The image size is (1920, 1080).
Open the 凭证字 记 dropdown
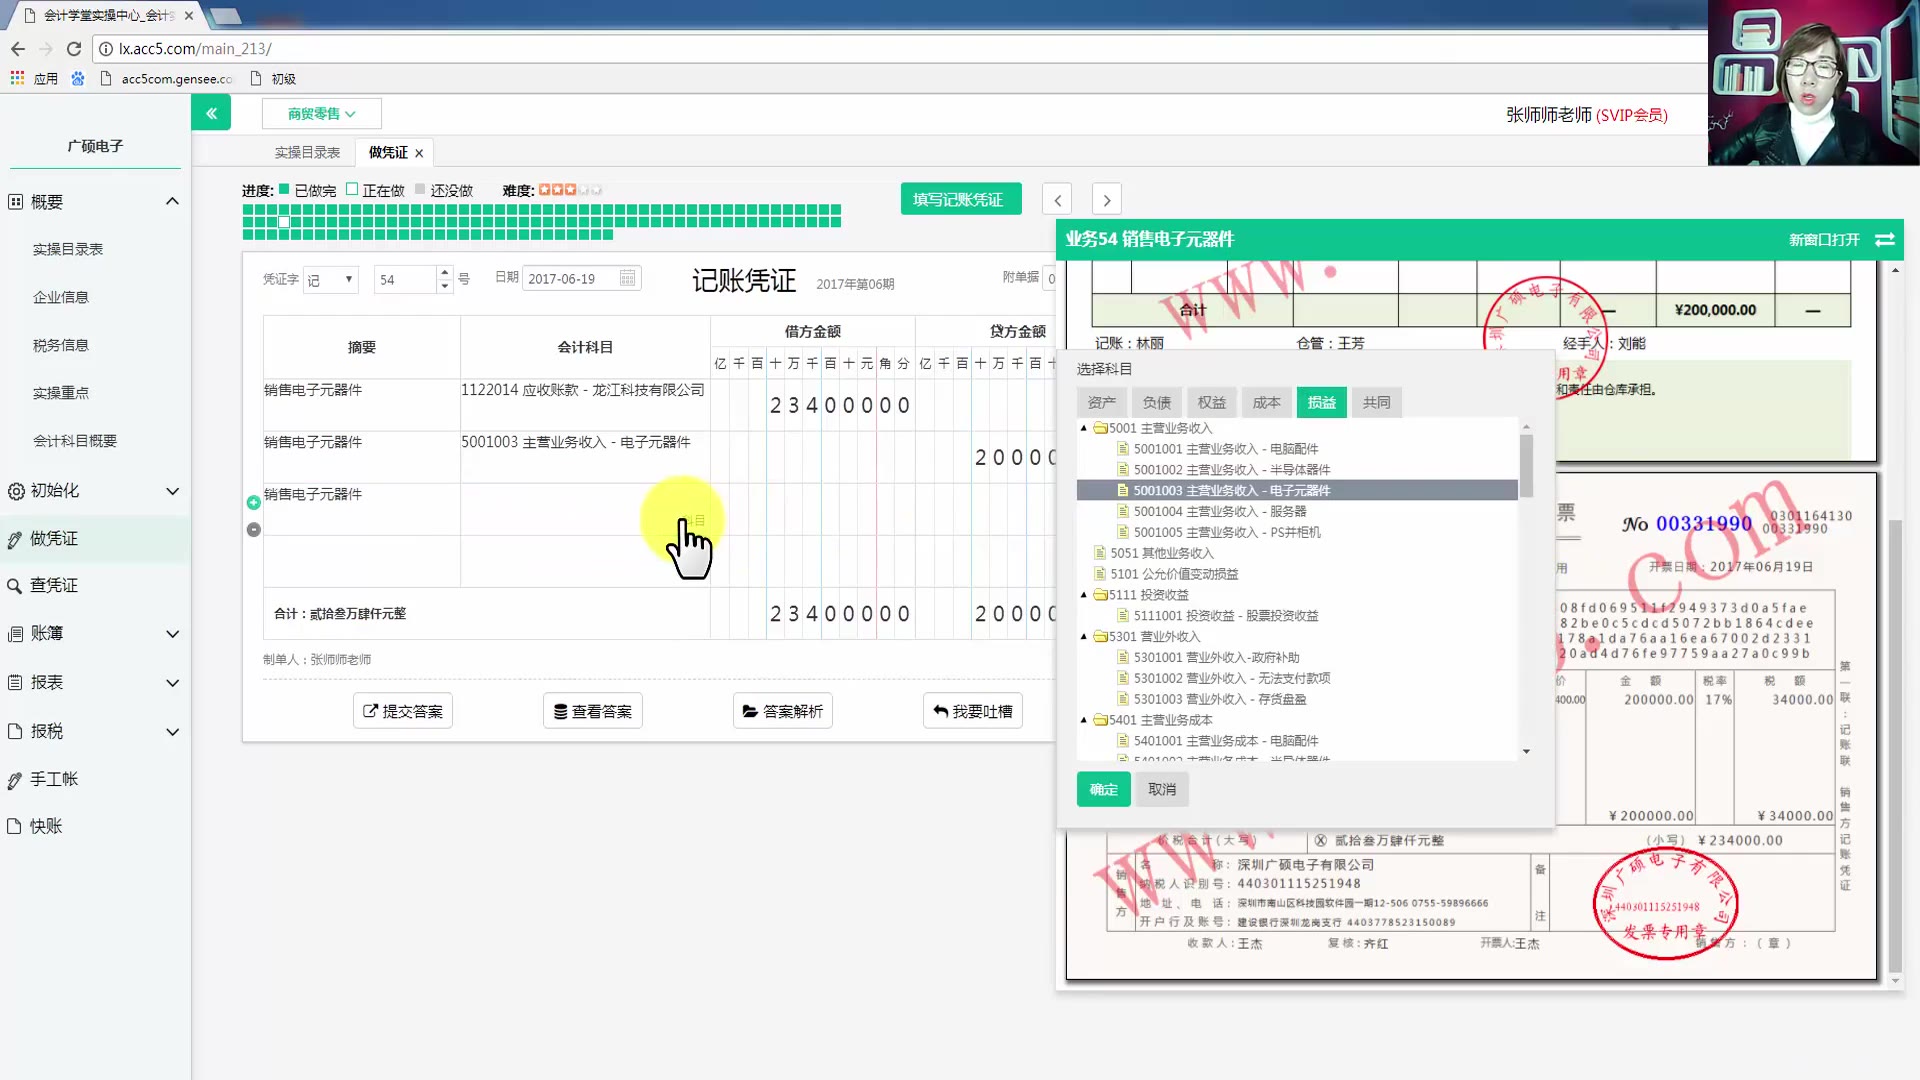[330, 280]
